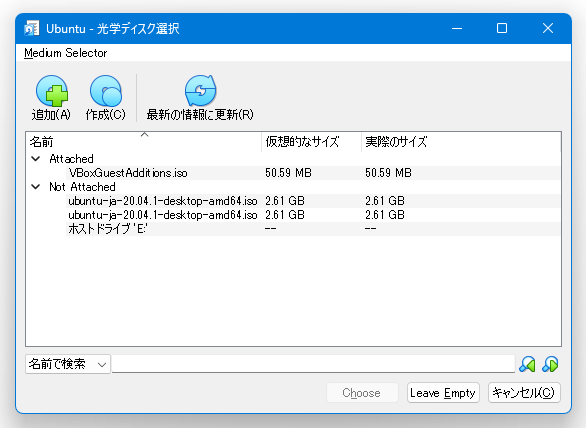Click the Create (作成) disk icon
Image resolution: width=586 pixels, height=428 pixels.
click(106, 91)
